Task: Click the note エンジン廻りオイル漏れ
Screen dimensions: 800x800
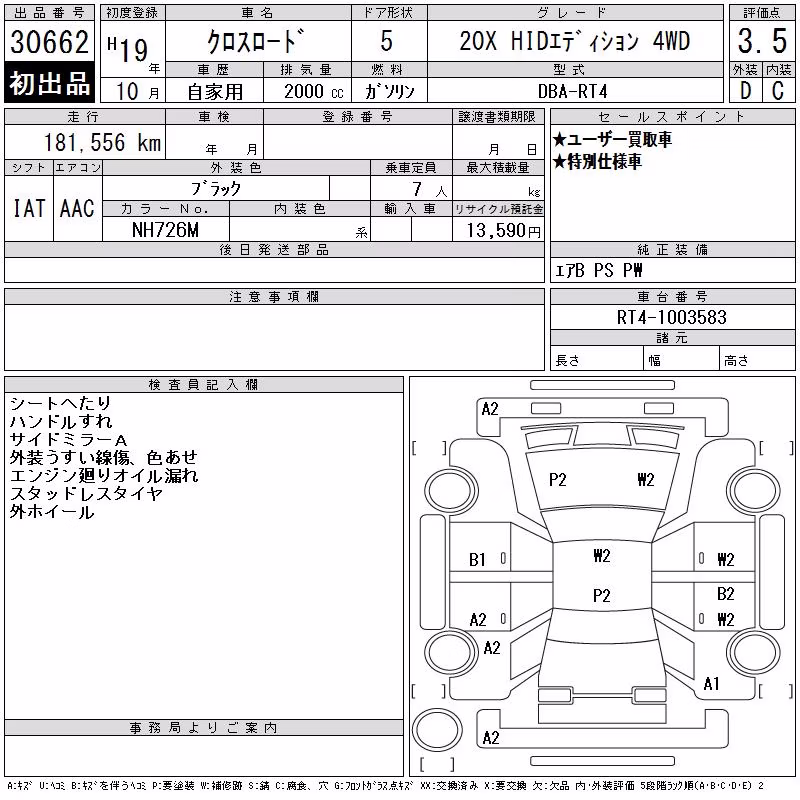Action: [x=104, y=476]
